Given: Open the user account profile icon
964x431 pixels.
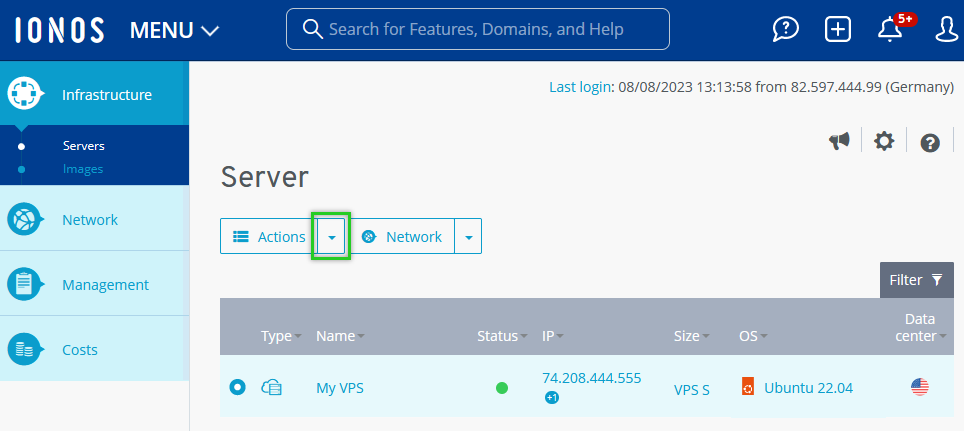Looking at the screenshot, I should click(946, 29).
